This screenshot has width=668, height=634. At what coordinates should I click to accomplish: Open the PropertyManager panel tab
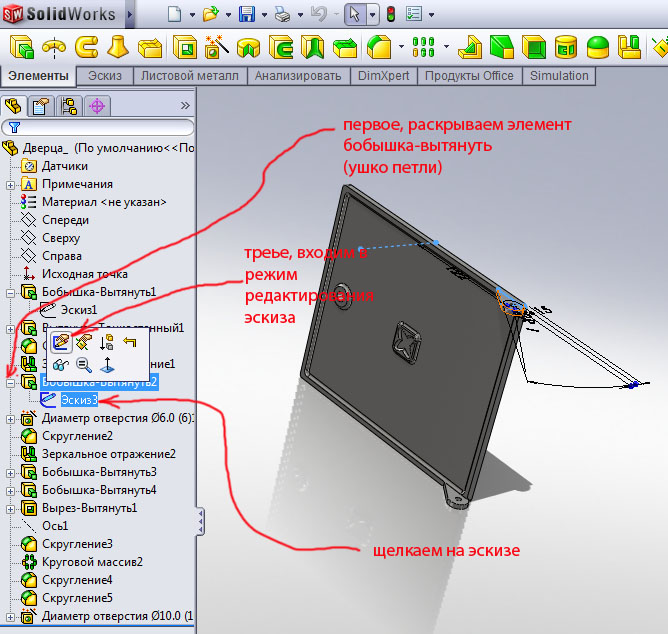coord(41,105)
